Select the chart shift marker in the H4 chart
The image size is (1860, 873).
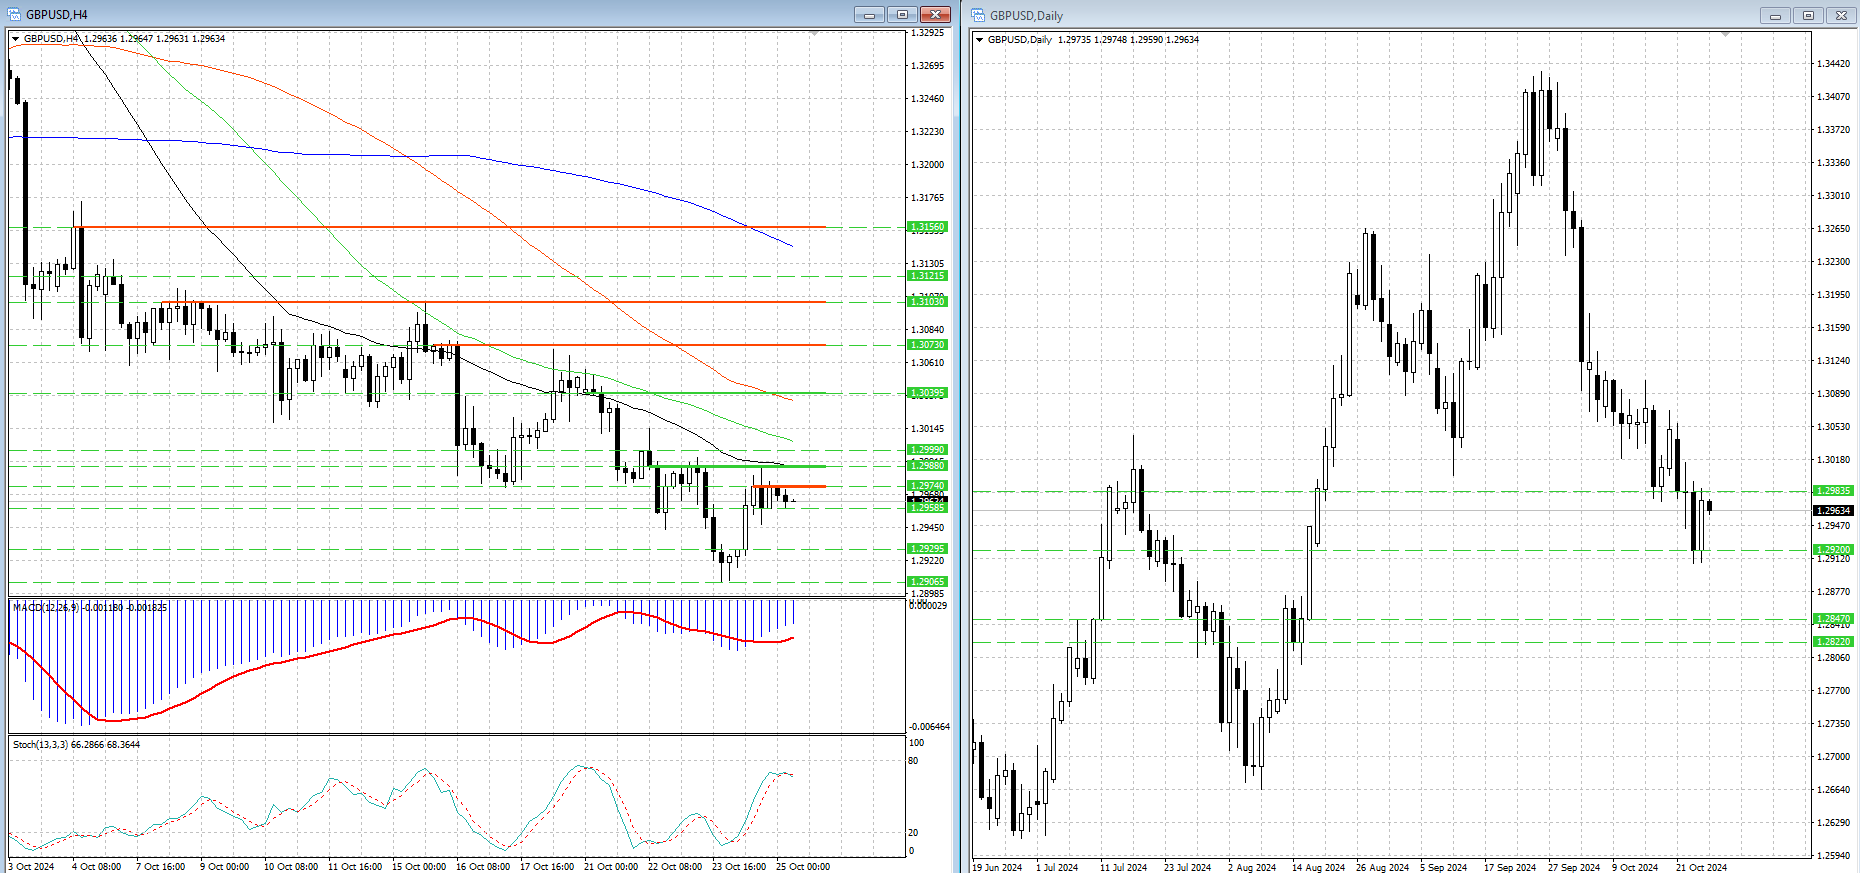click(814, 33)
